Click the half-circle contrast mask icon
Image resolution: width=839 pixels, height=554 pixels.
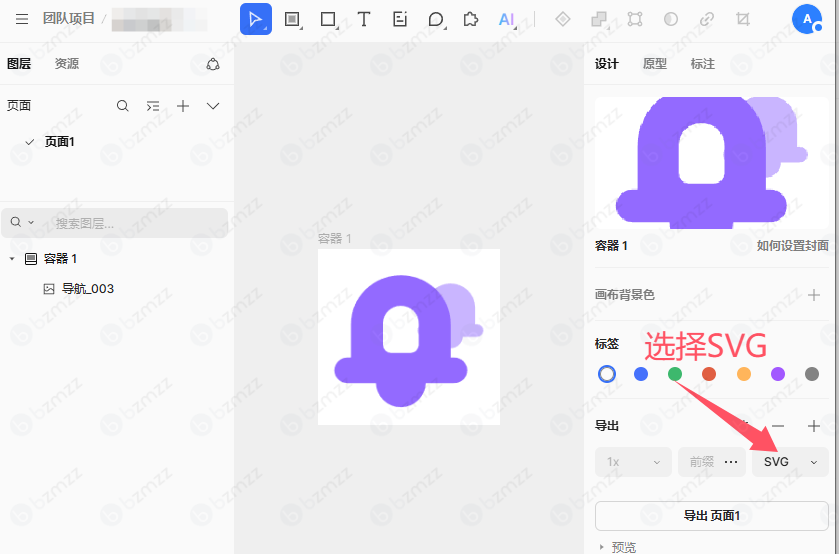click(x=670, y=19)
